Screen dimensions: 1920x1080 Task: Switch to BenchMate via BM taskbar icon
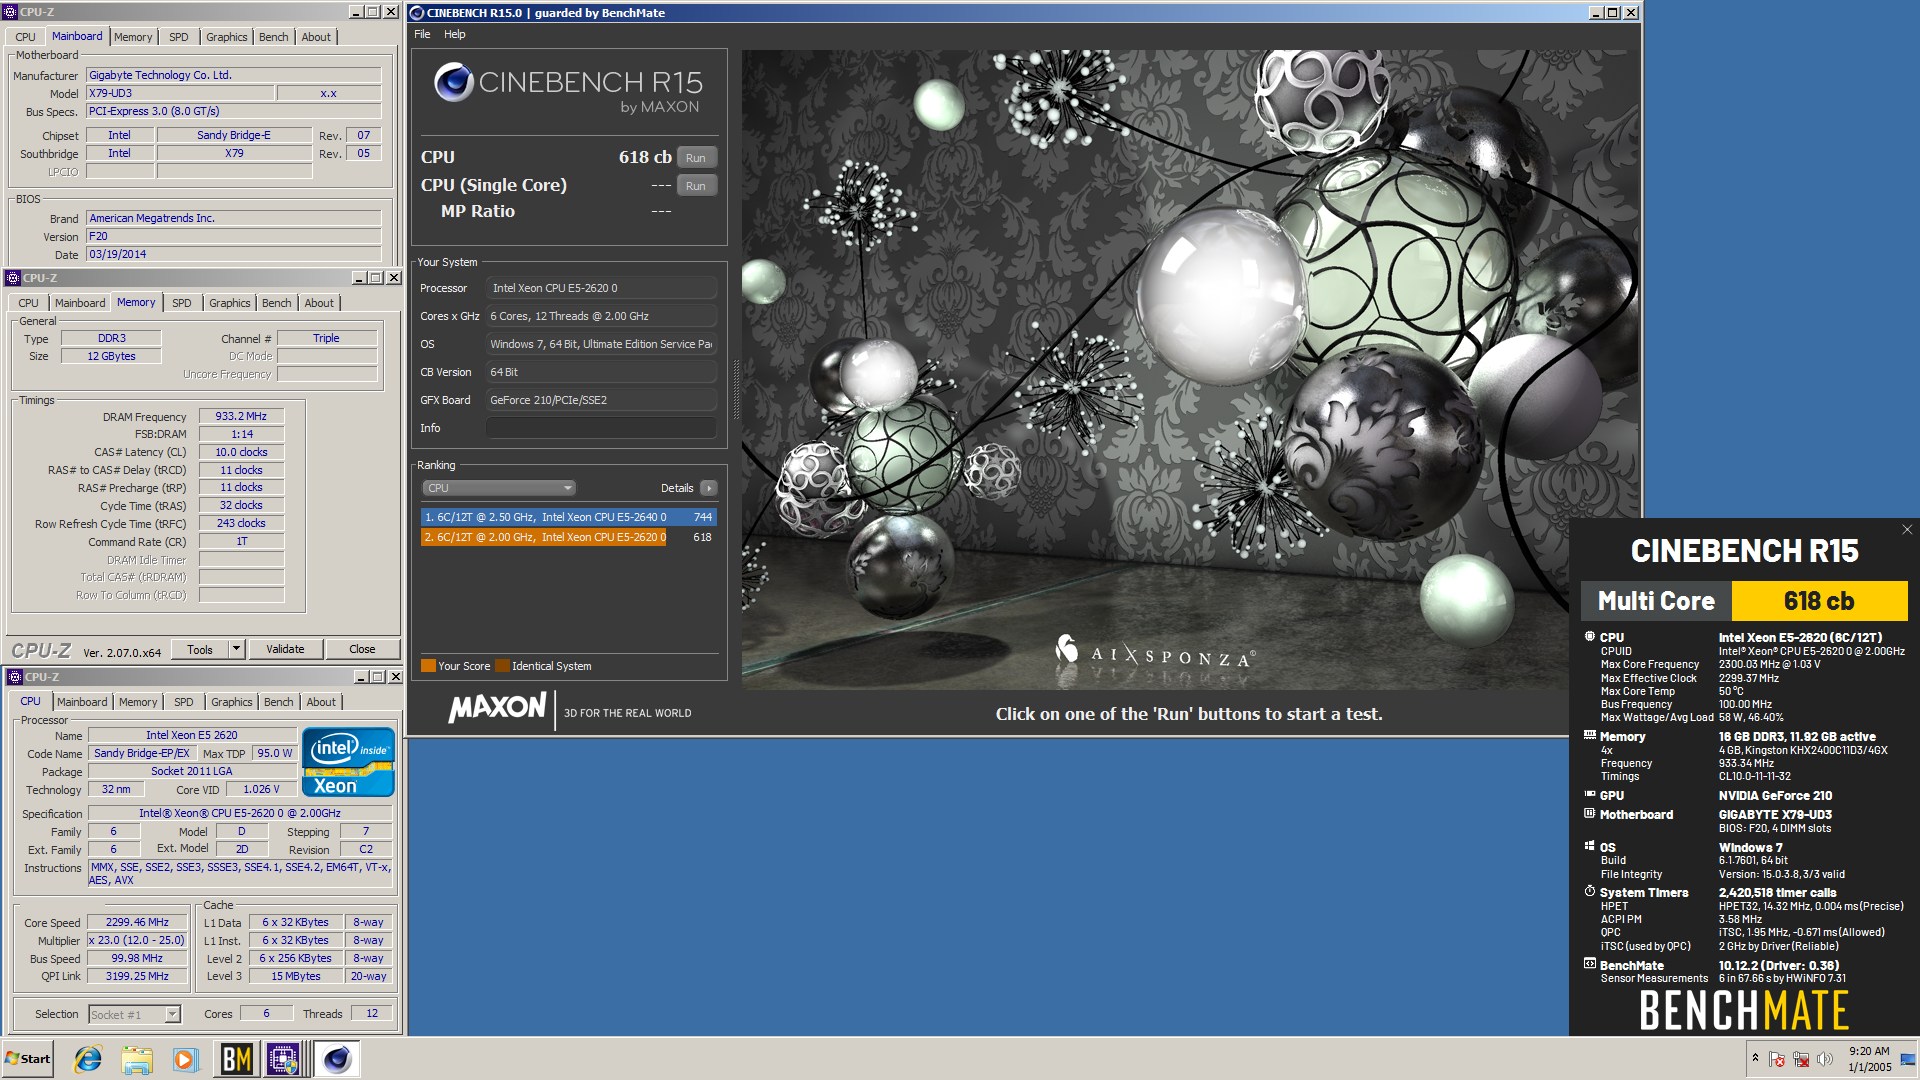[x=236, y=1059]
